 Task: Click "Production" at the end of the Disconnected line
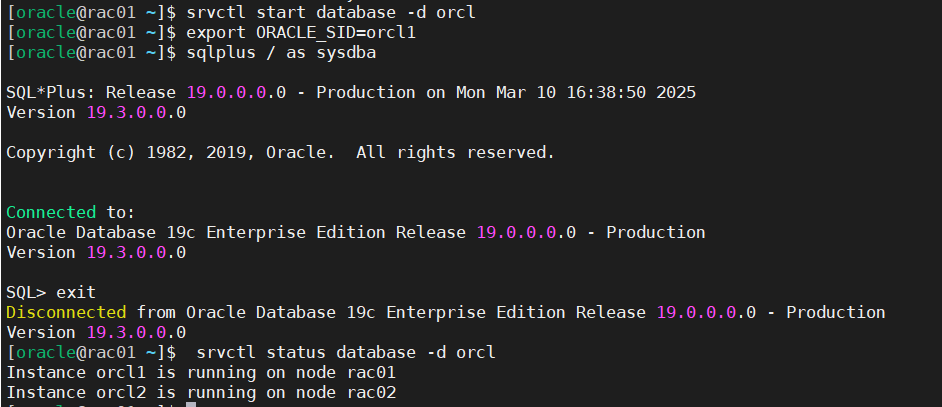click(x=835, y=312)
